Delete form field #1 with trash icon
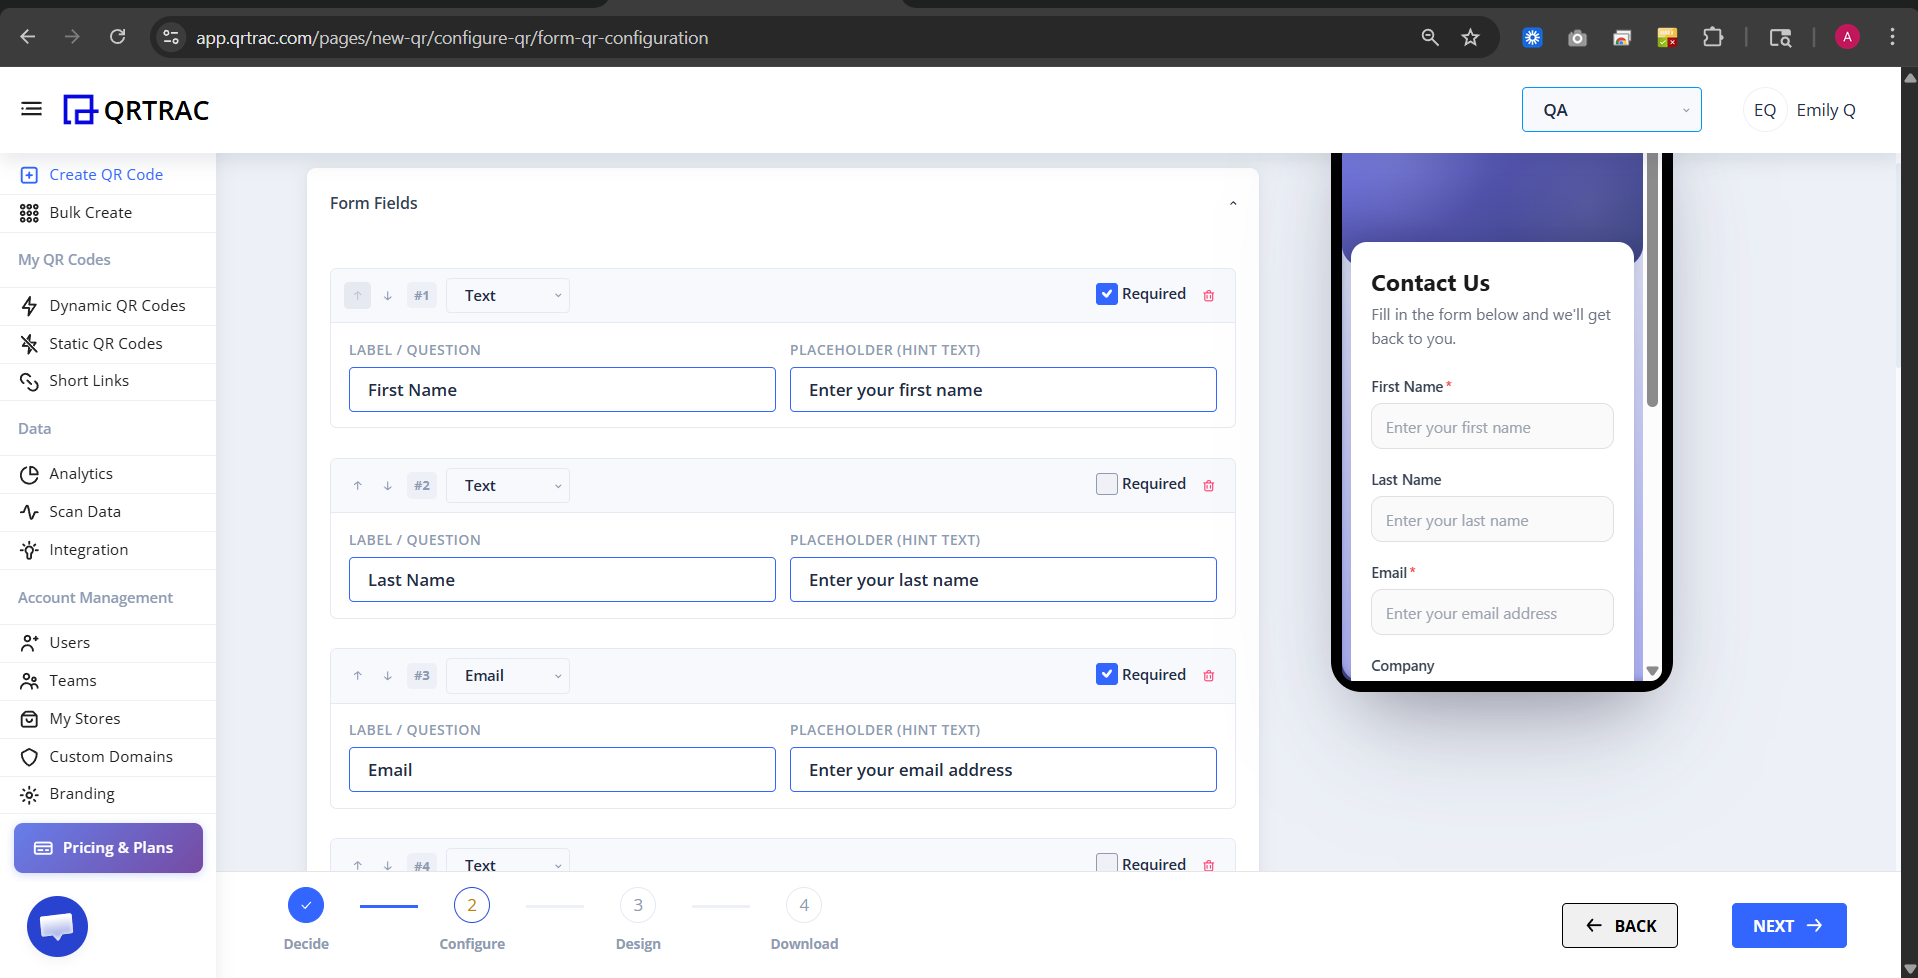 tap(1209, 295)
